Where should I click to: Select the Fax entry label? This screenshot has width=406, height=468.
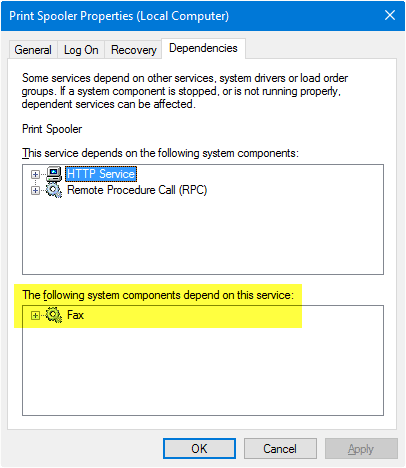click(x=75, y=315)
